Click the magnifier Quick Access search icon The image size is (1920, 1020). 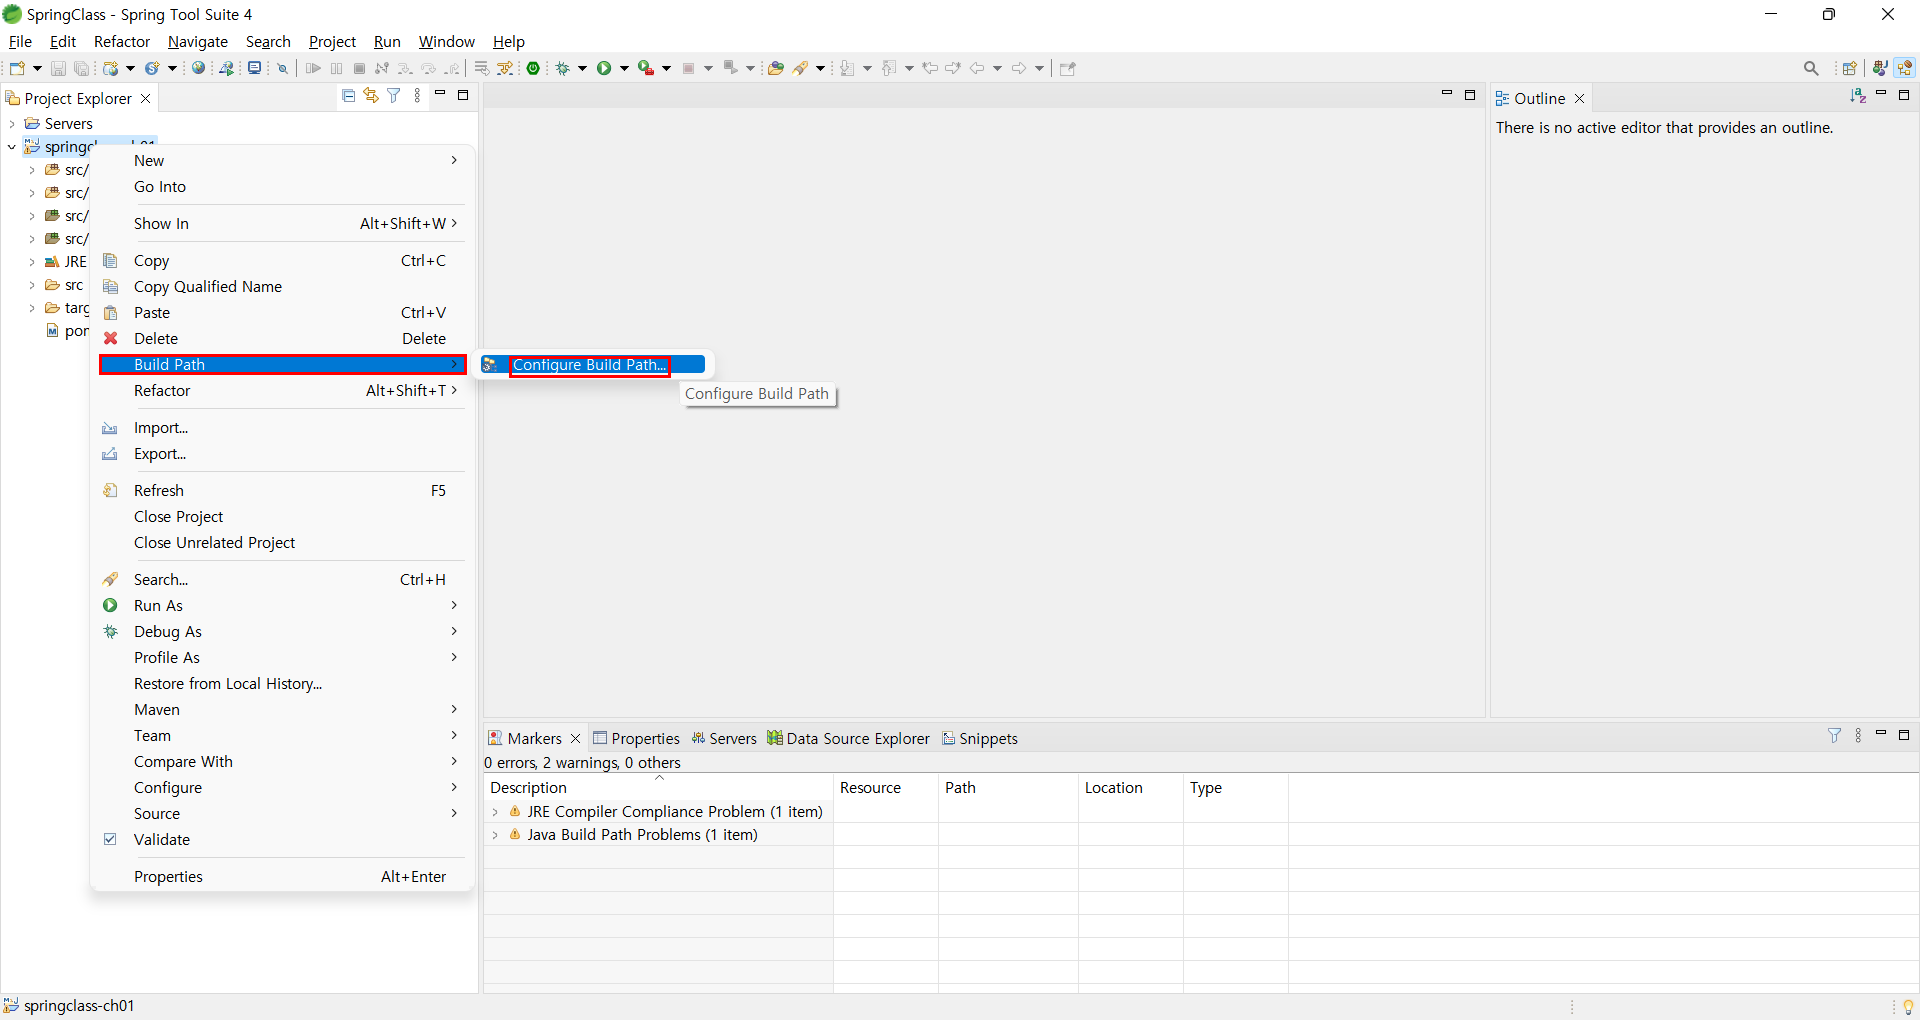coord(1811,68)
